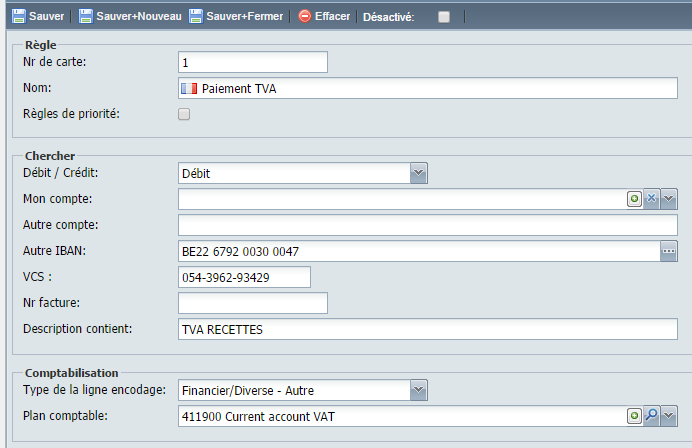Click the green add icon in Mon compte
The image size is (692, 448).
coord(634,199)
